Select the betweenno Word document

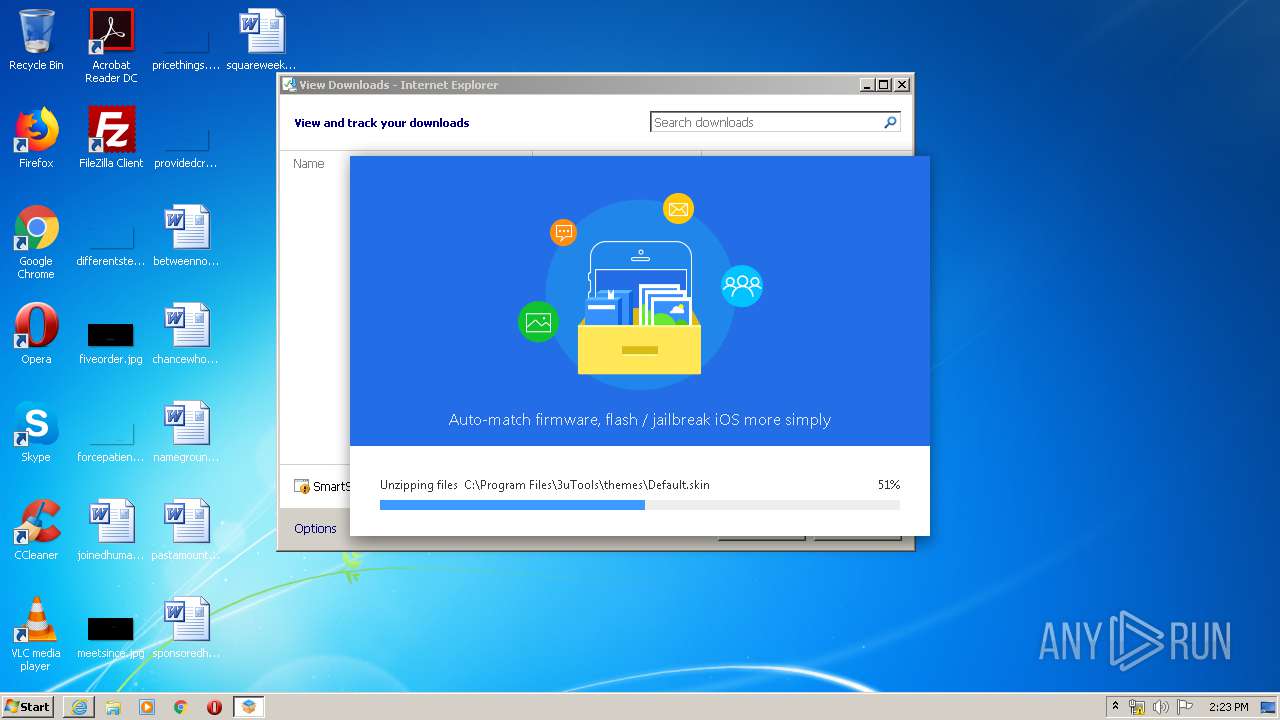click(186, 236)
